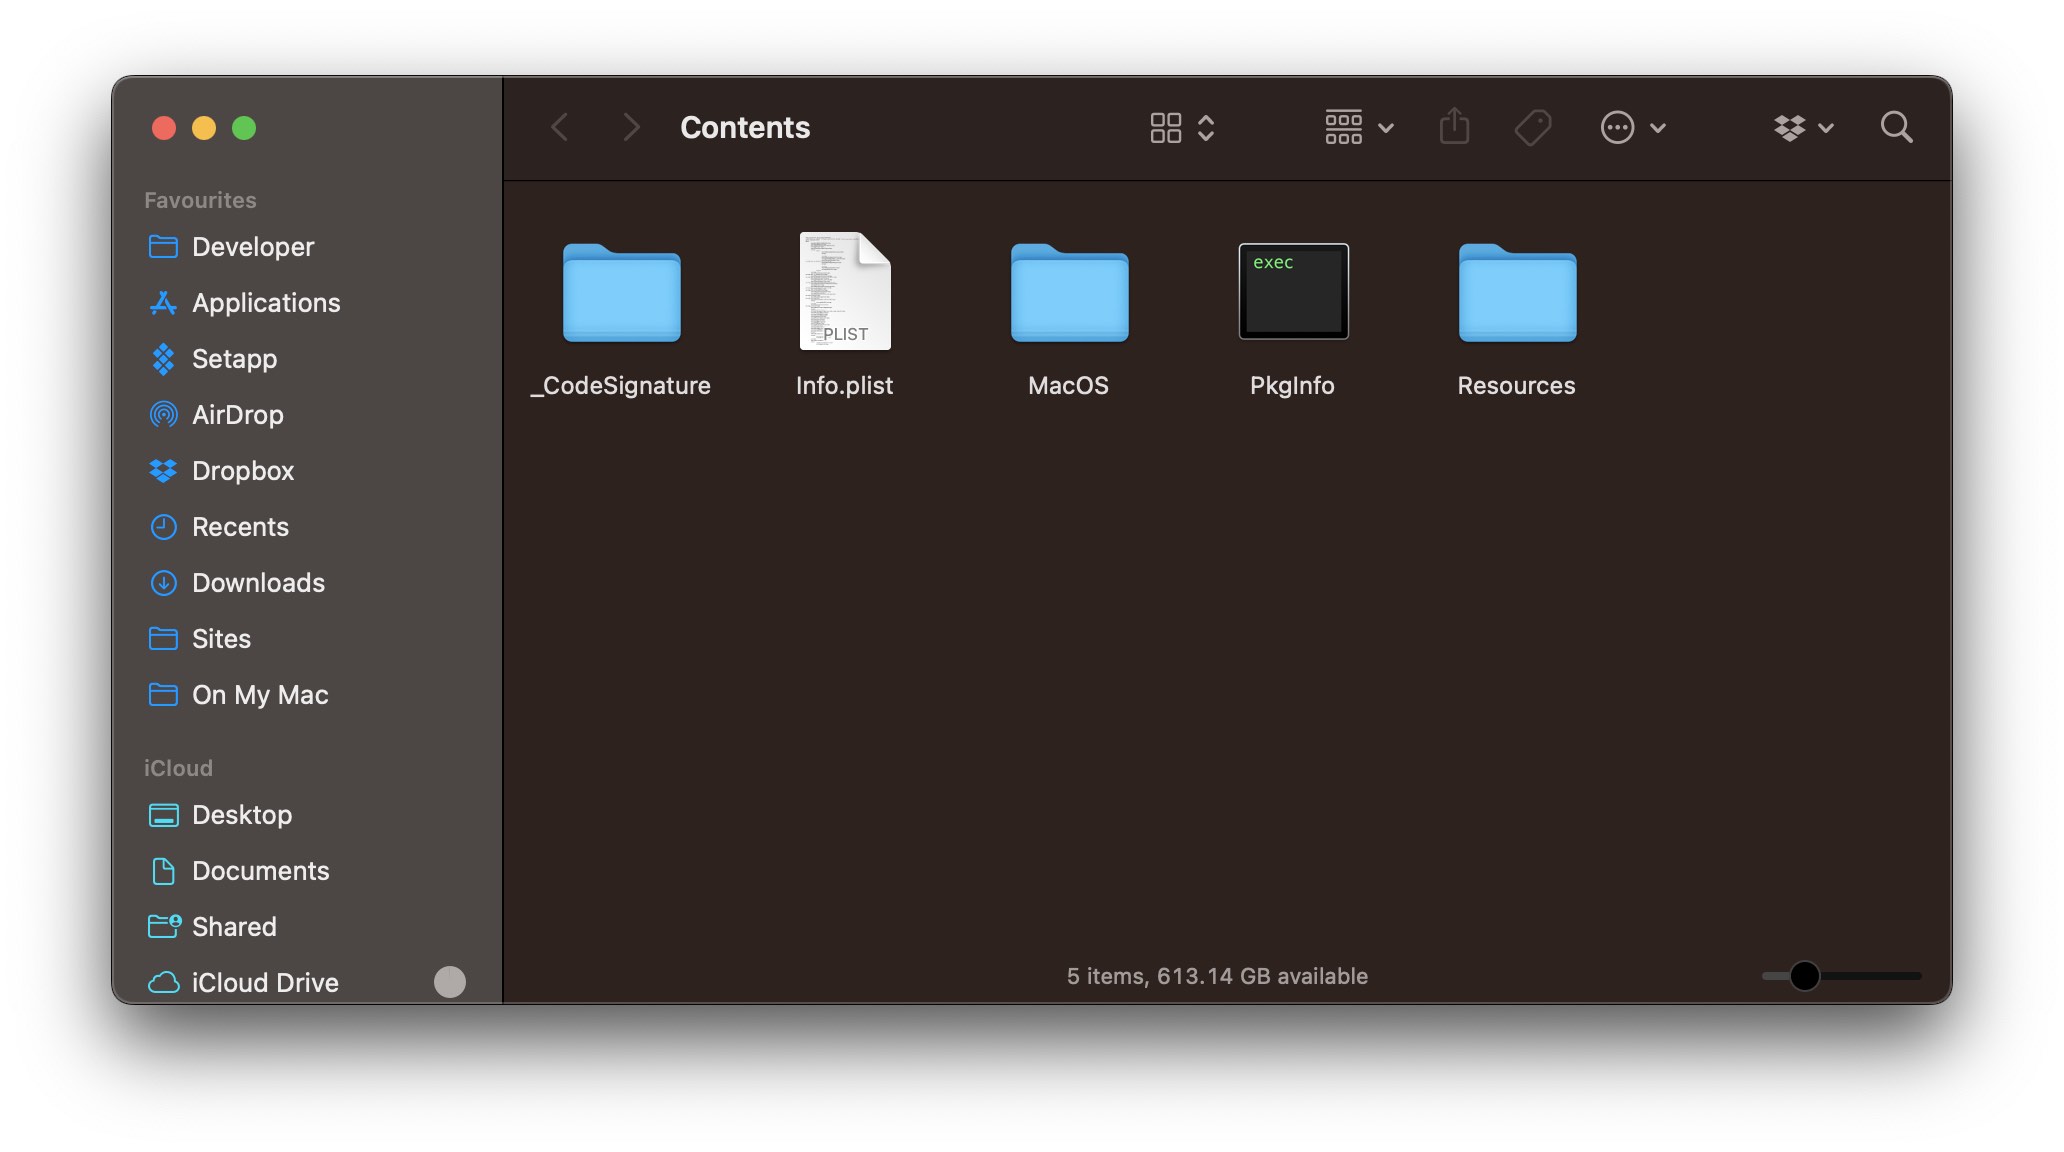The height and width of the screenshot is (1152, 2064).
Task: Open the Downloads sidebar label
Action: tap(258, 582)
